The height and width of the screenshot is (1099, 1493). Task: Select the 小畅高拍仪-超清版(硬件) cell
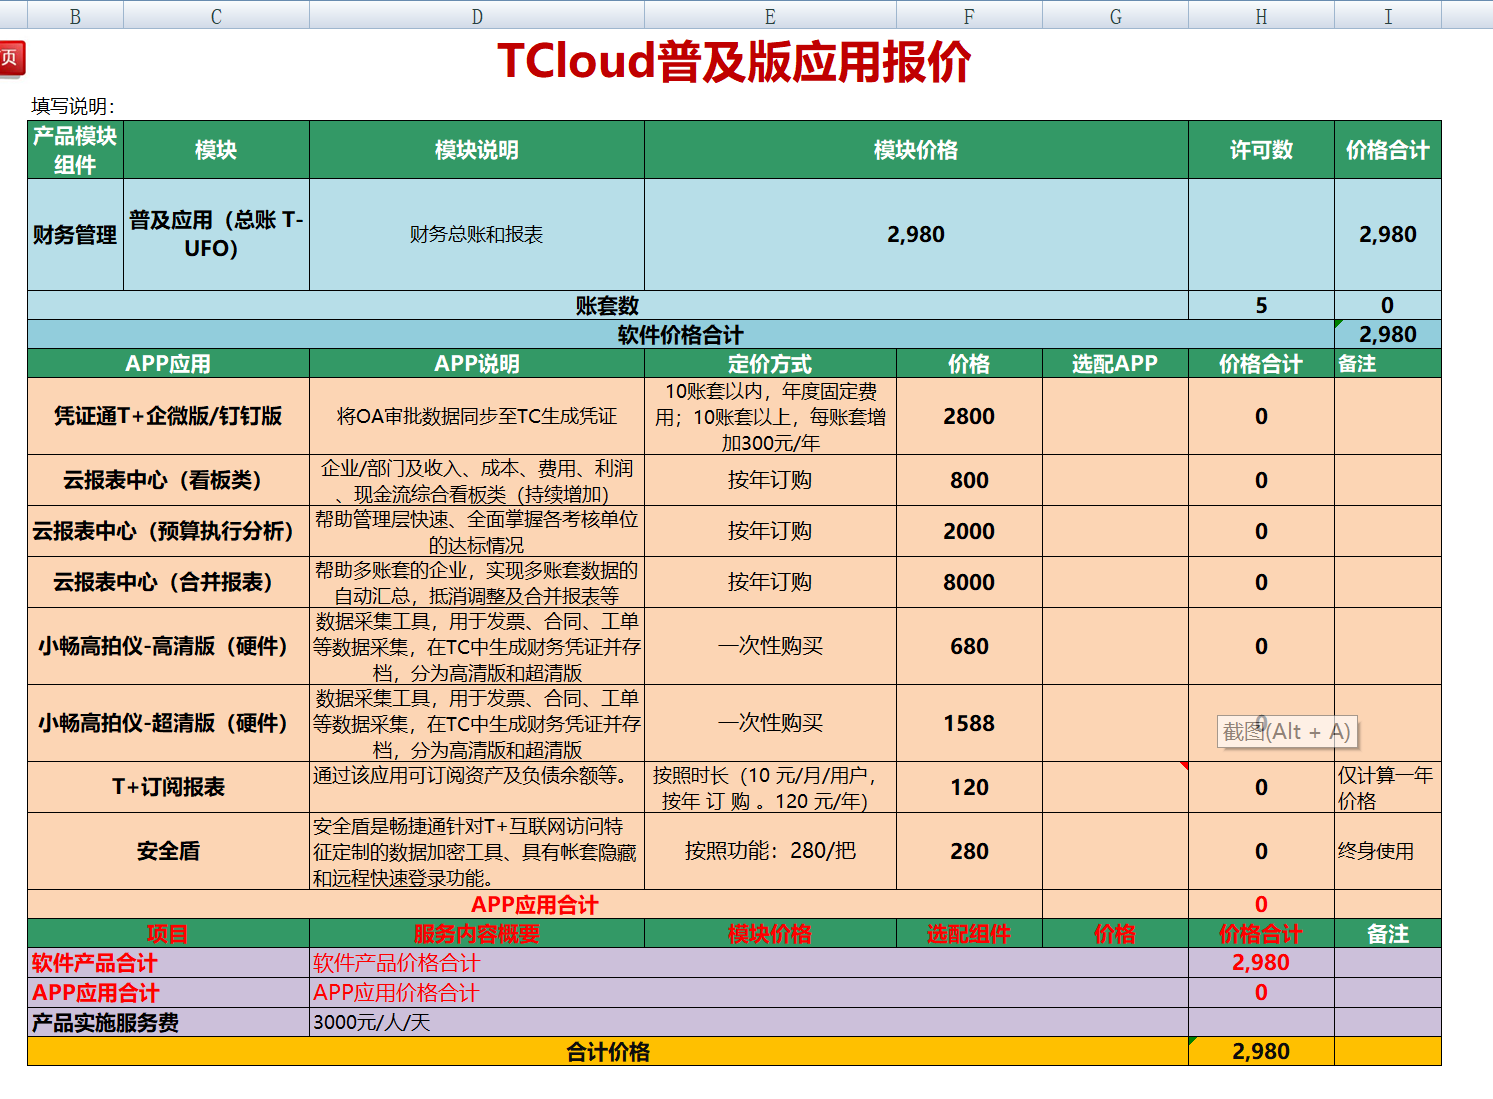(x=168, y=723)
